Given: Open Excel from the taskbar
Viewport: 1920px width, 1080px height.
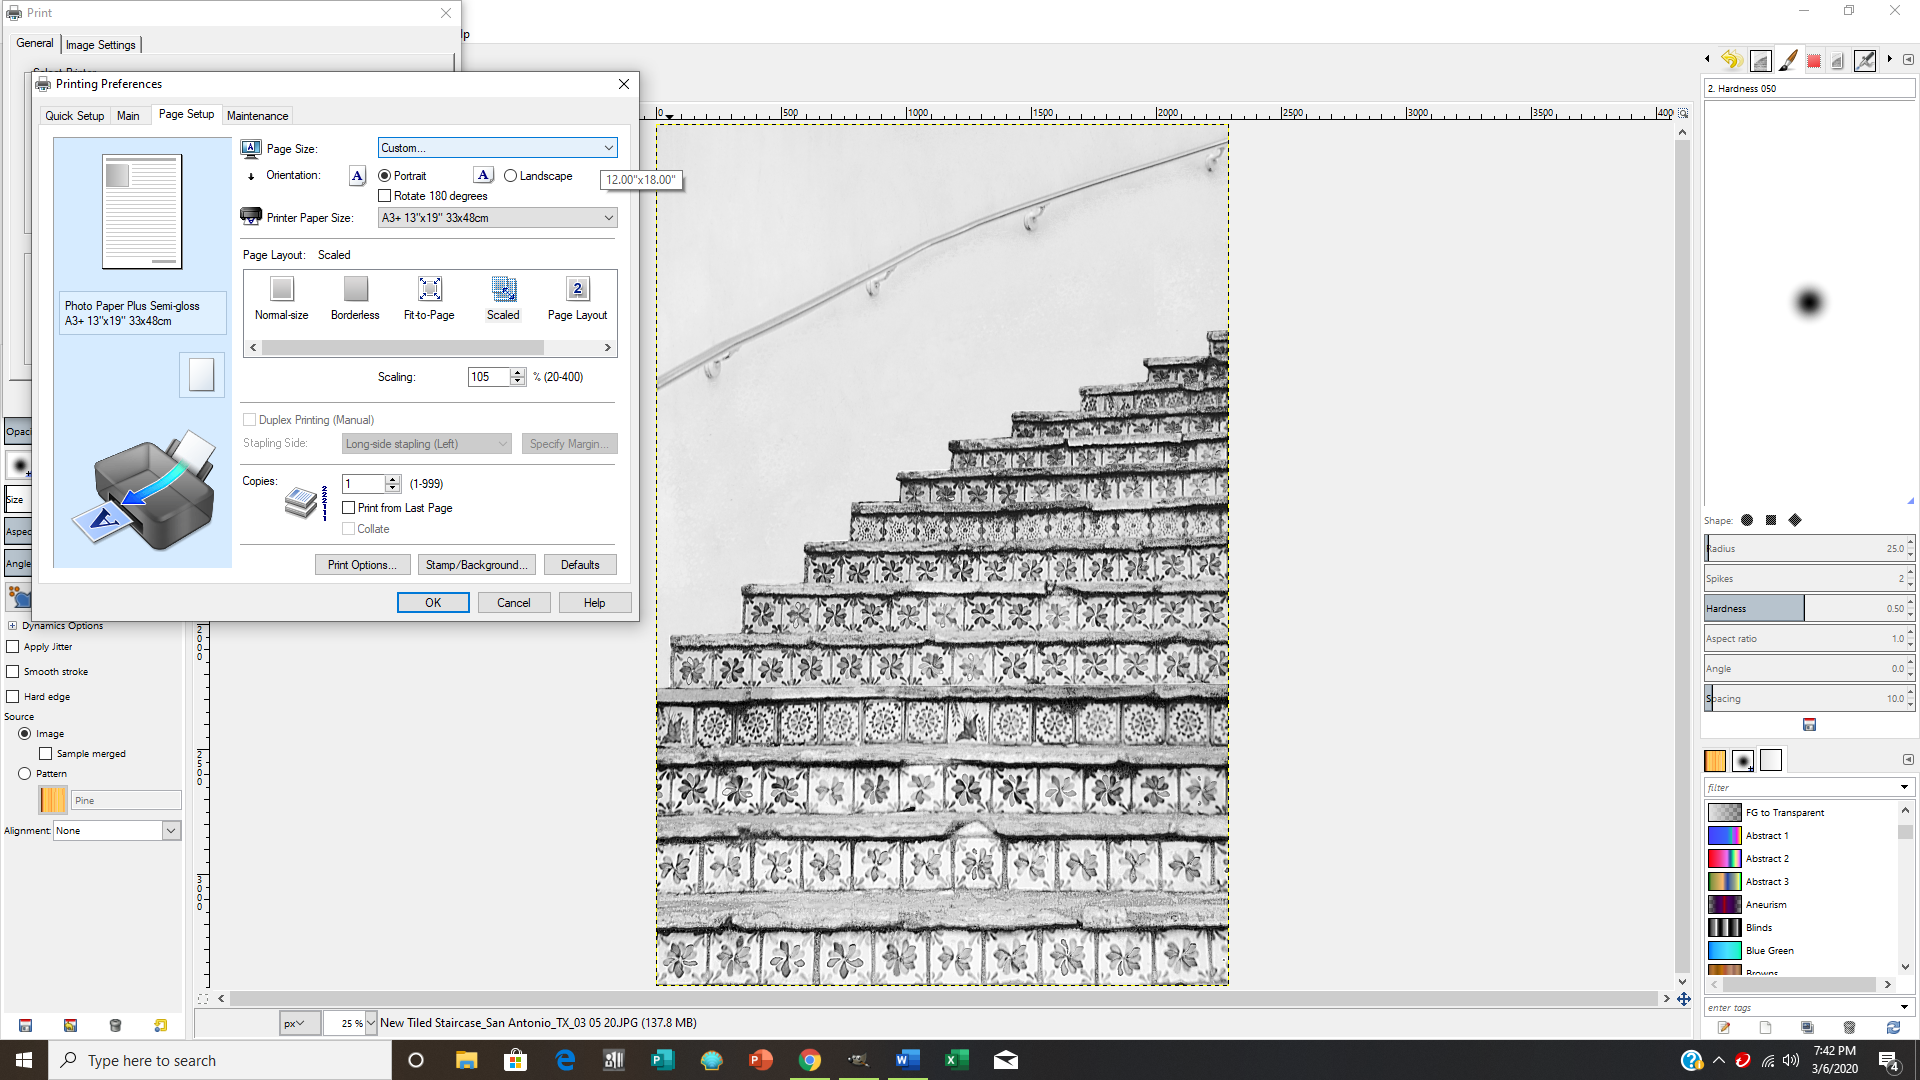Looking at the screenshot, I should pyautogui.click(x=957, y=1060).
